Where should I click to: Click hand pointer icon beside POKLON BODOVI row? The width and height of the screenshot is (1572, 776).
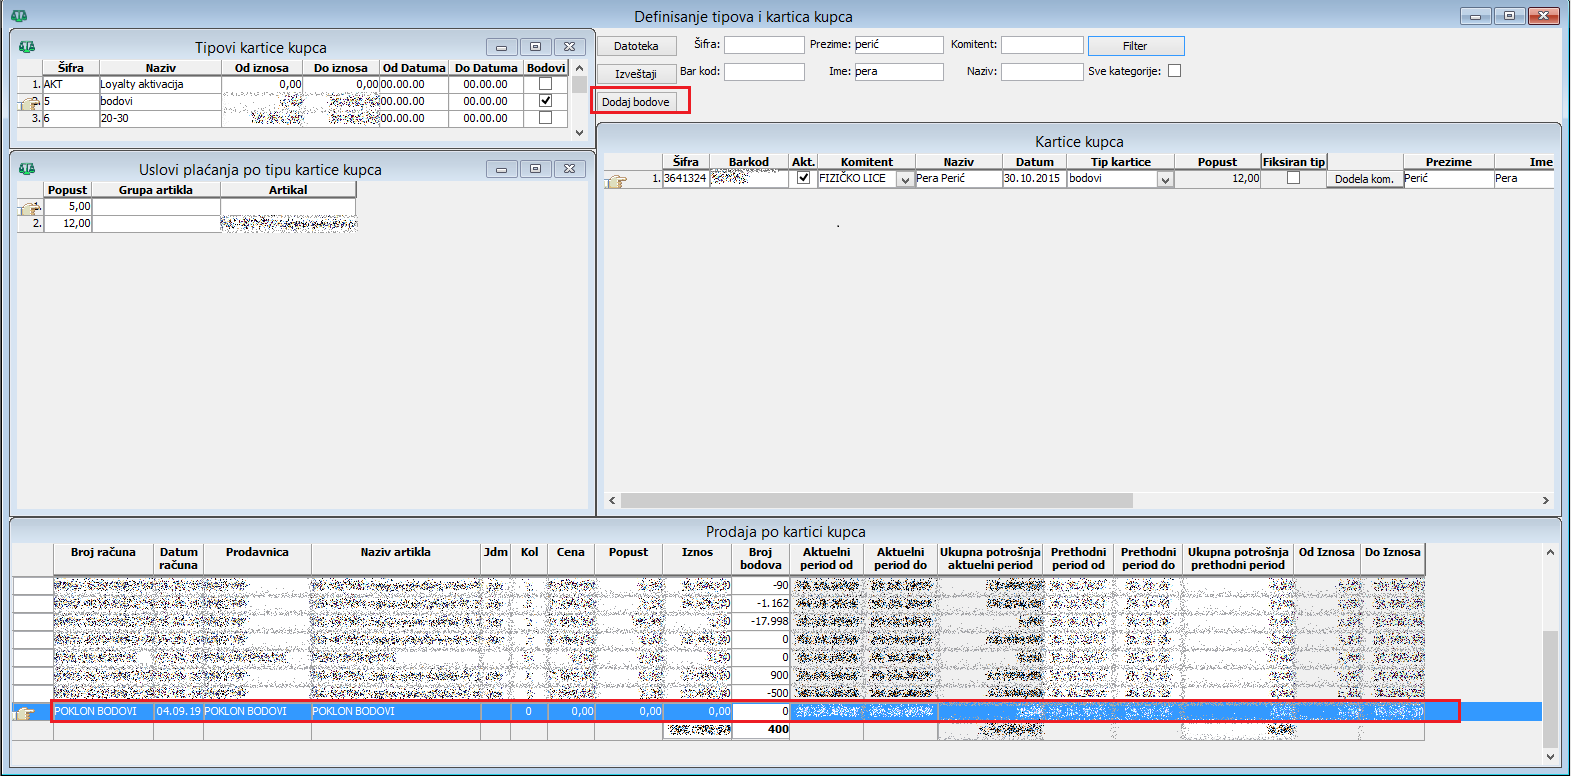point(24,712)
